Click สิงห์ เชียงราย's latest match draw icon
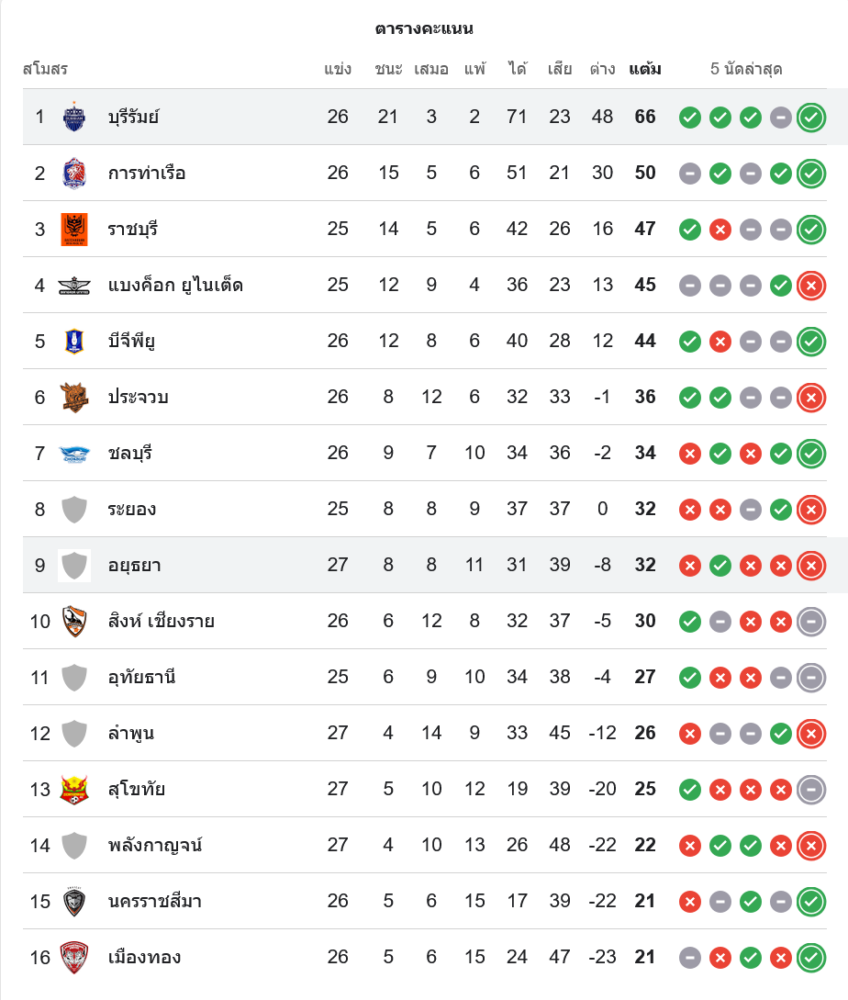The image size is (848, 1000). click(x=811, y=621)
